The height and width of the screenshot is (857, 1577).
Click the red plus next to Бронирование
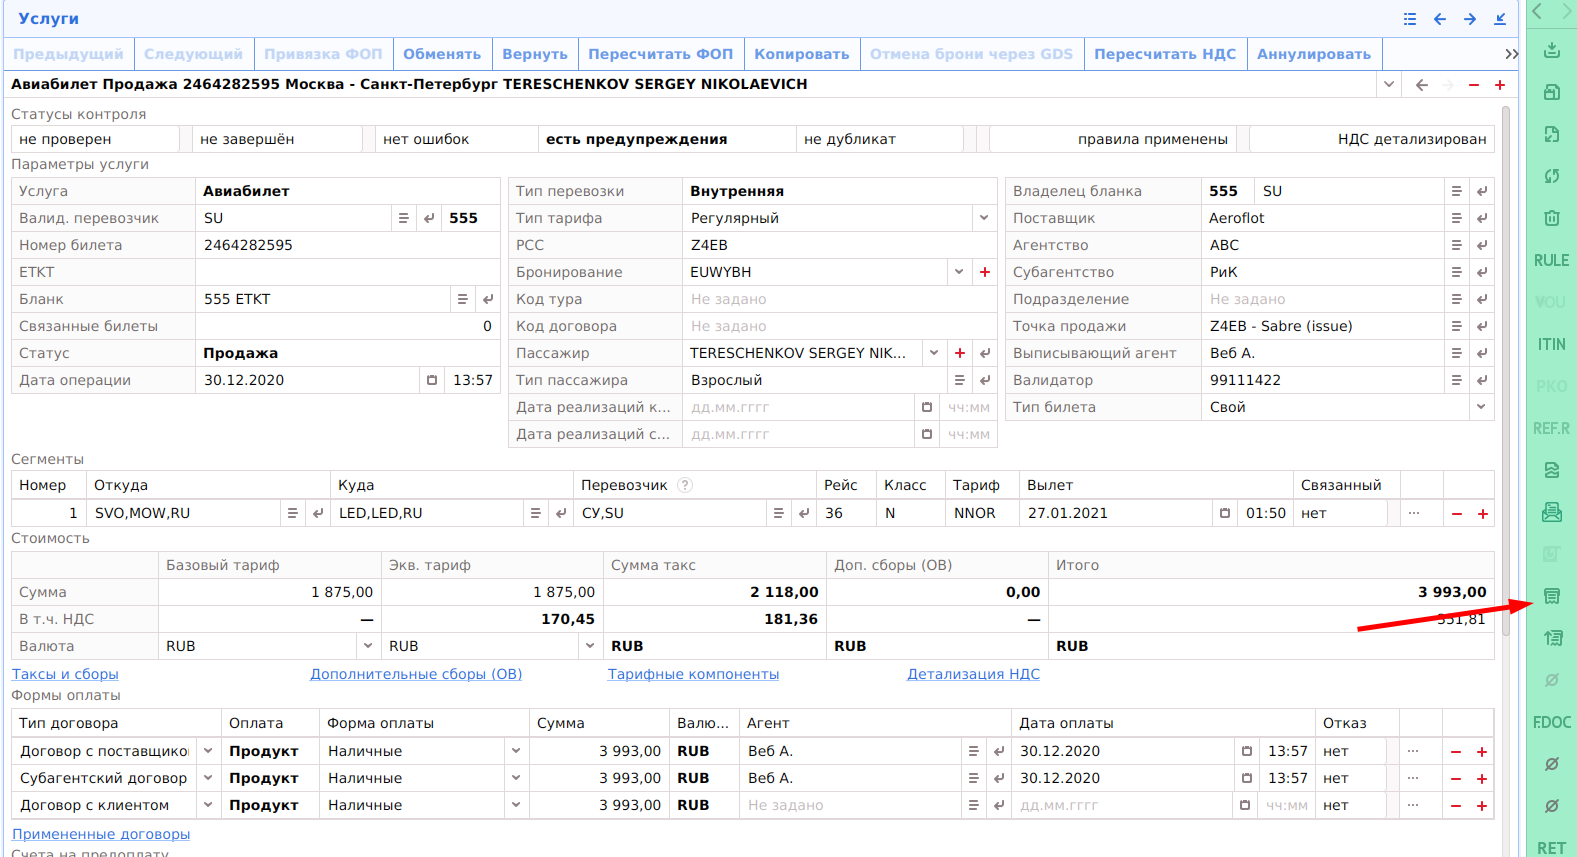pyautogui.click(x=985, y=272)
